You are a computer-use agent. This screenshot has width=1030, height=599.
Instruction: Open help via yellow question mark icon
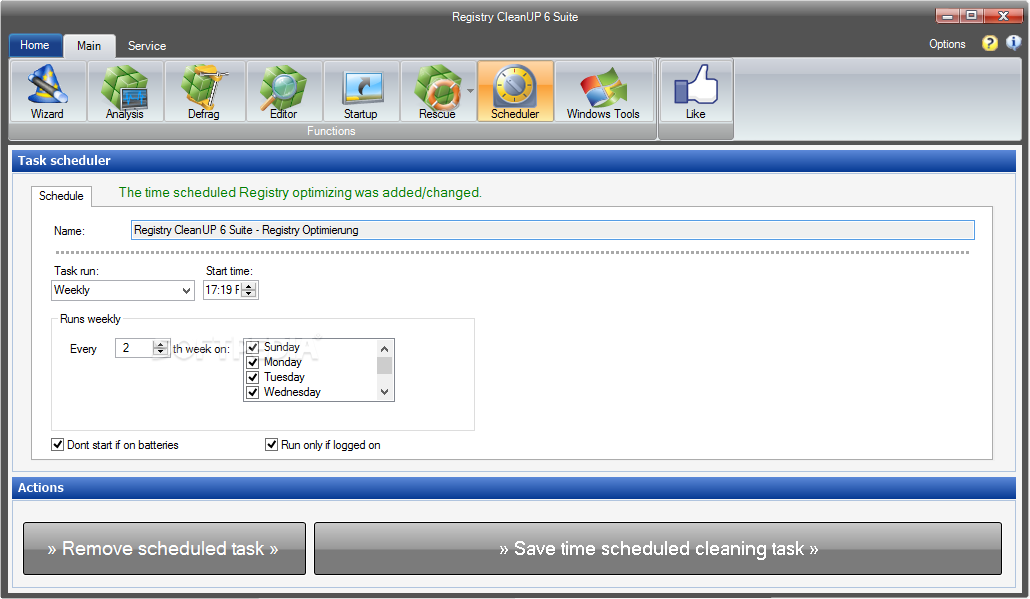pos(989,43)
